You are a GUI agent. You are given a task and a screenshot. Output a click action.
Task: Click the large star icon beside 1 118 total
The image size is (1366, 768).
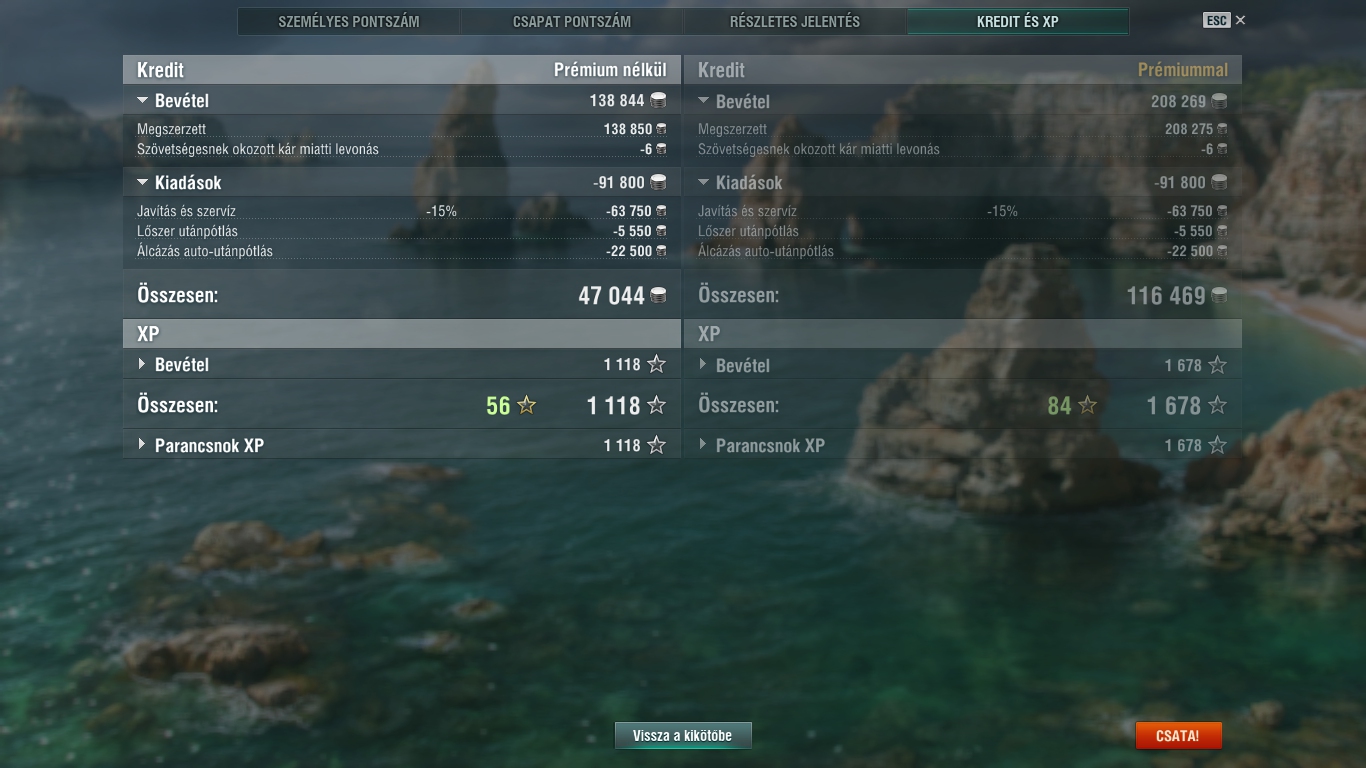point(656,405)
